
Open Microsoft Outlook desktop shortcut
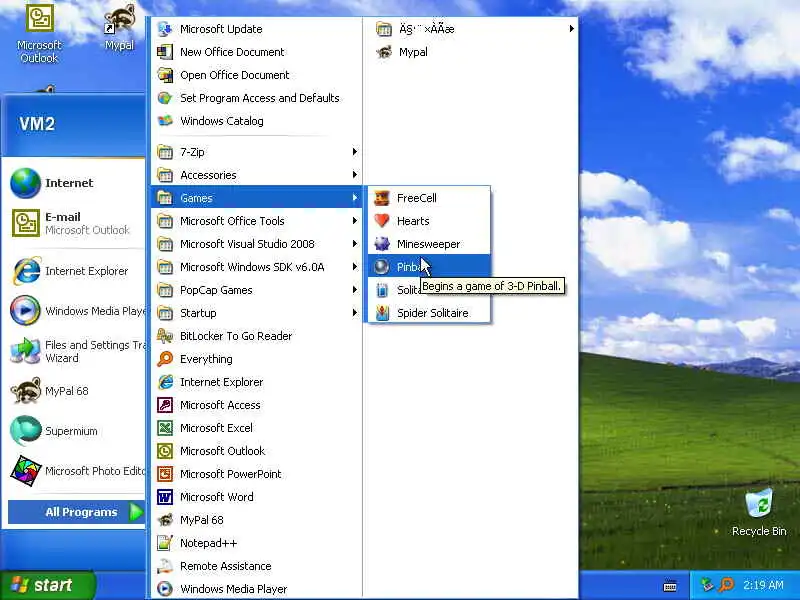(39, 33)
